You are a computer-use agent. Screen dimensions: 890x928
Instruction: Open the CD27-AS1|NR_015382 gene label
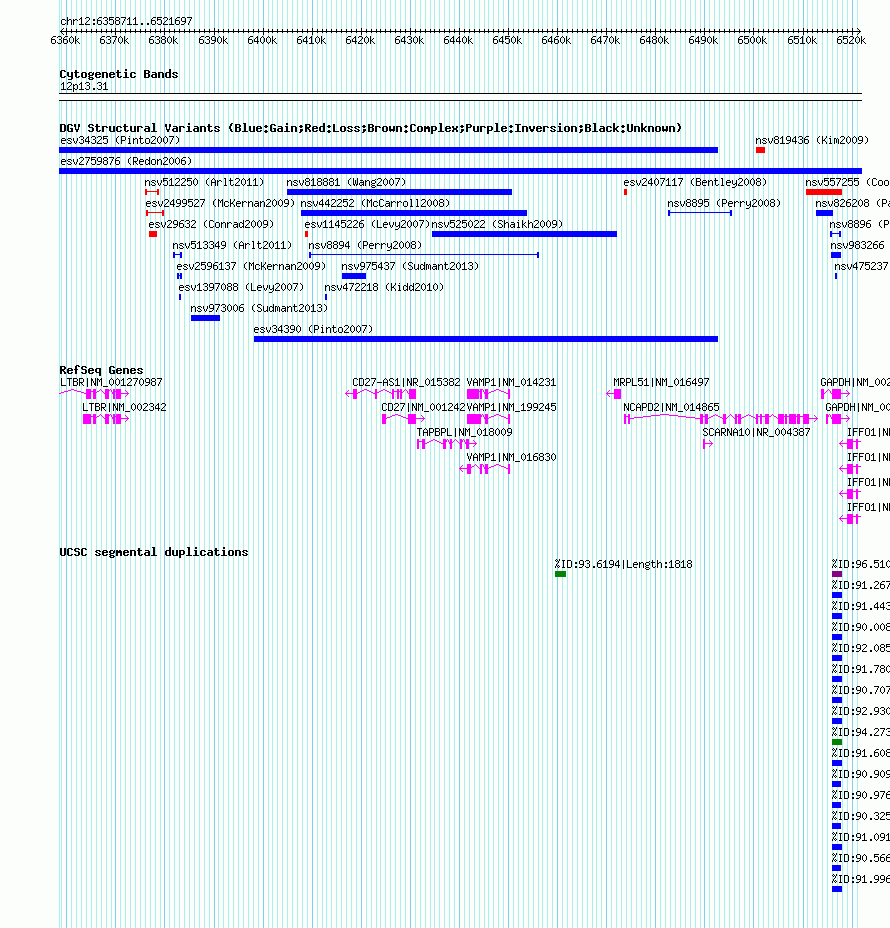point(406,382)
